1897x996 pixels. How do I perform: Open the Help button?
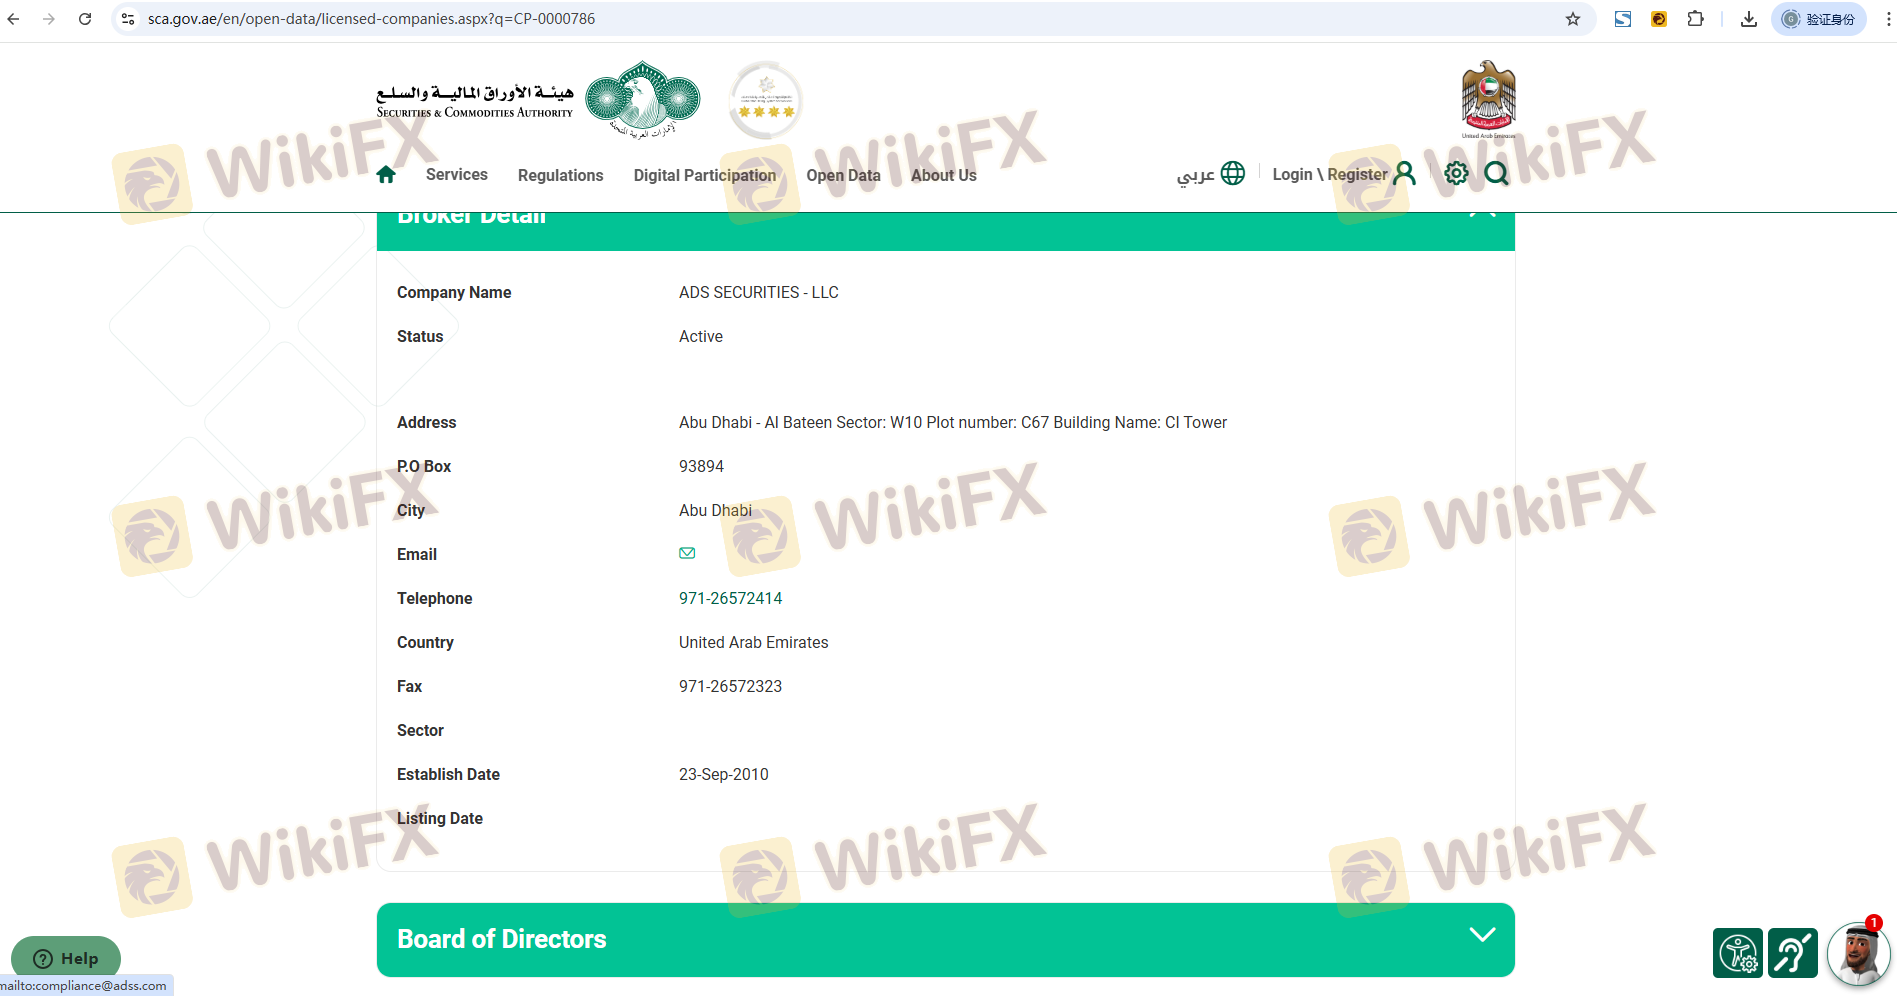click(x=66, y=958)
